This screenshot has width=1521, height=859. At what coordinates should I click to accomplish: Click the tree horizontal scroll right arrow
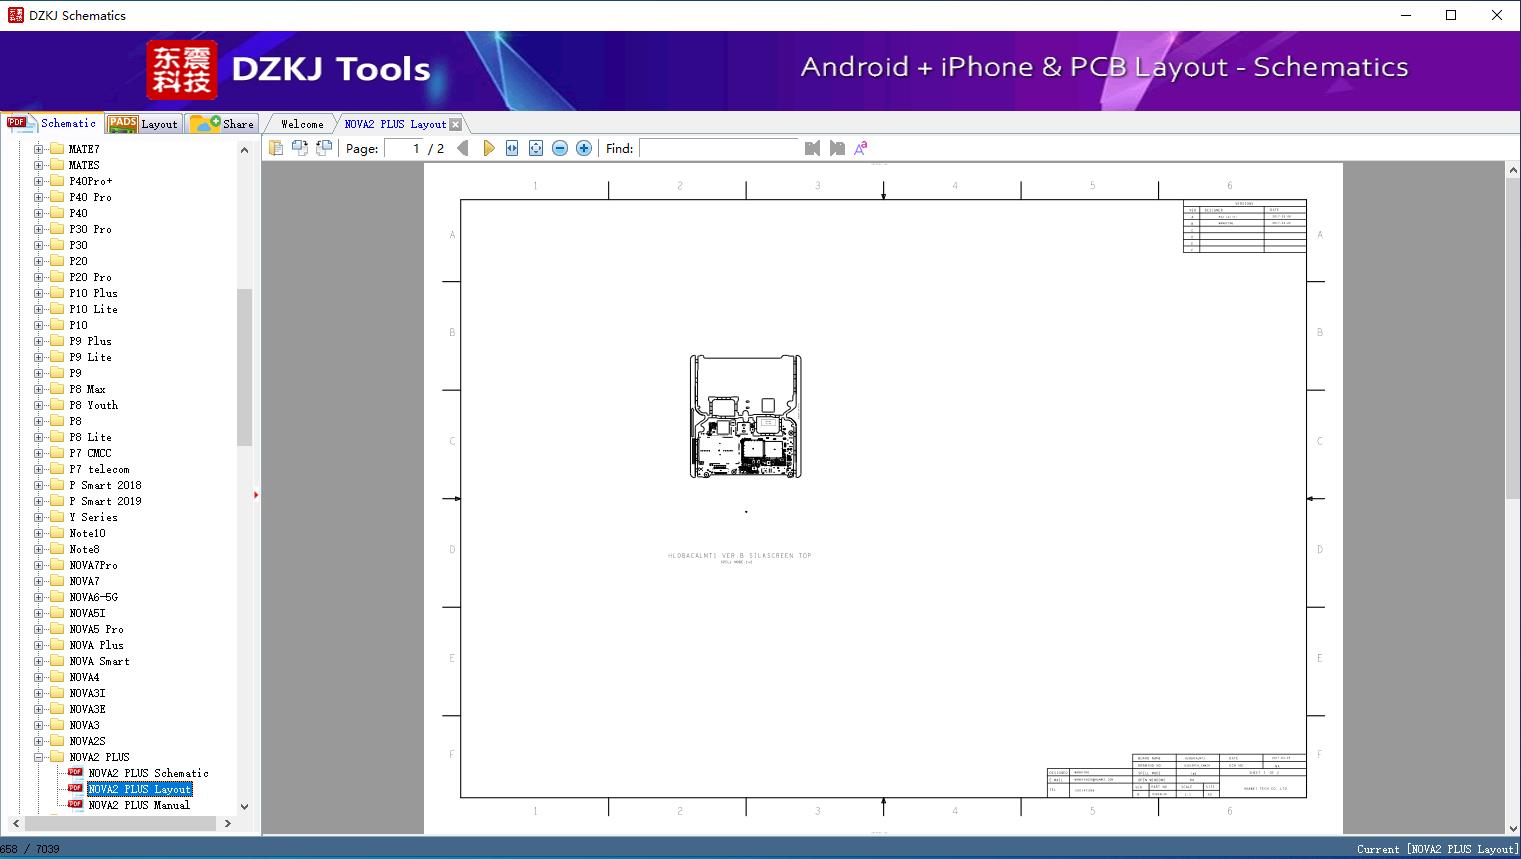(x=227, y=823)
